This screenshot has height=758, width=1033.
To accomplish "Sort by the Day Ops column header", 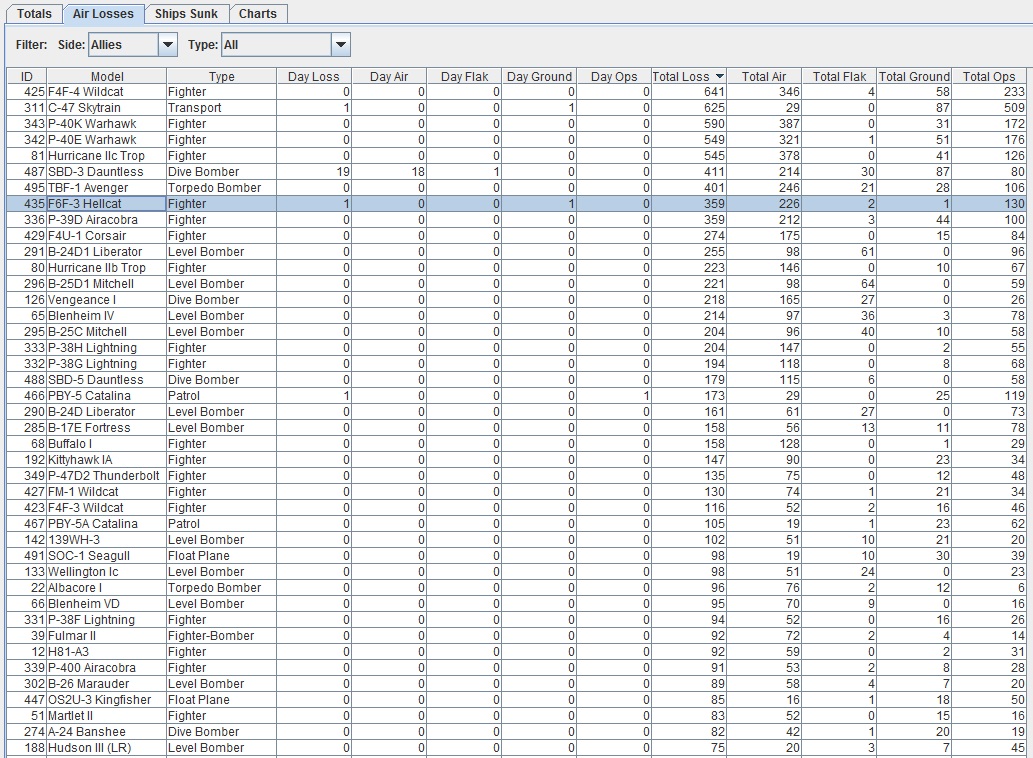I will coord(614,76).
